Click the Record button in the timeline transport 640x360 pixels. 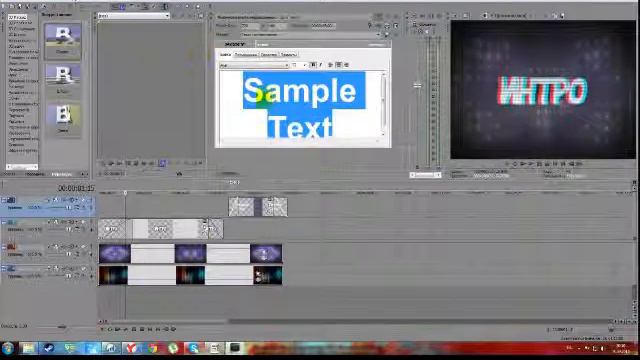(x=102, y=329)
